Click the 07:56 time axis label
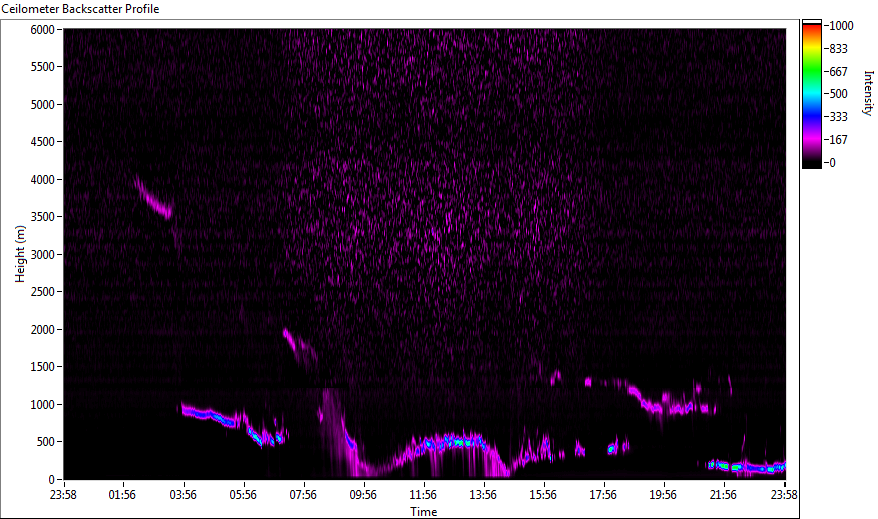Viewport: 878px width, 519px height. (x=303, y=495)
